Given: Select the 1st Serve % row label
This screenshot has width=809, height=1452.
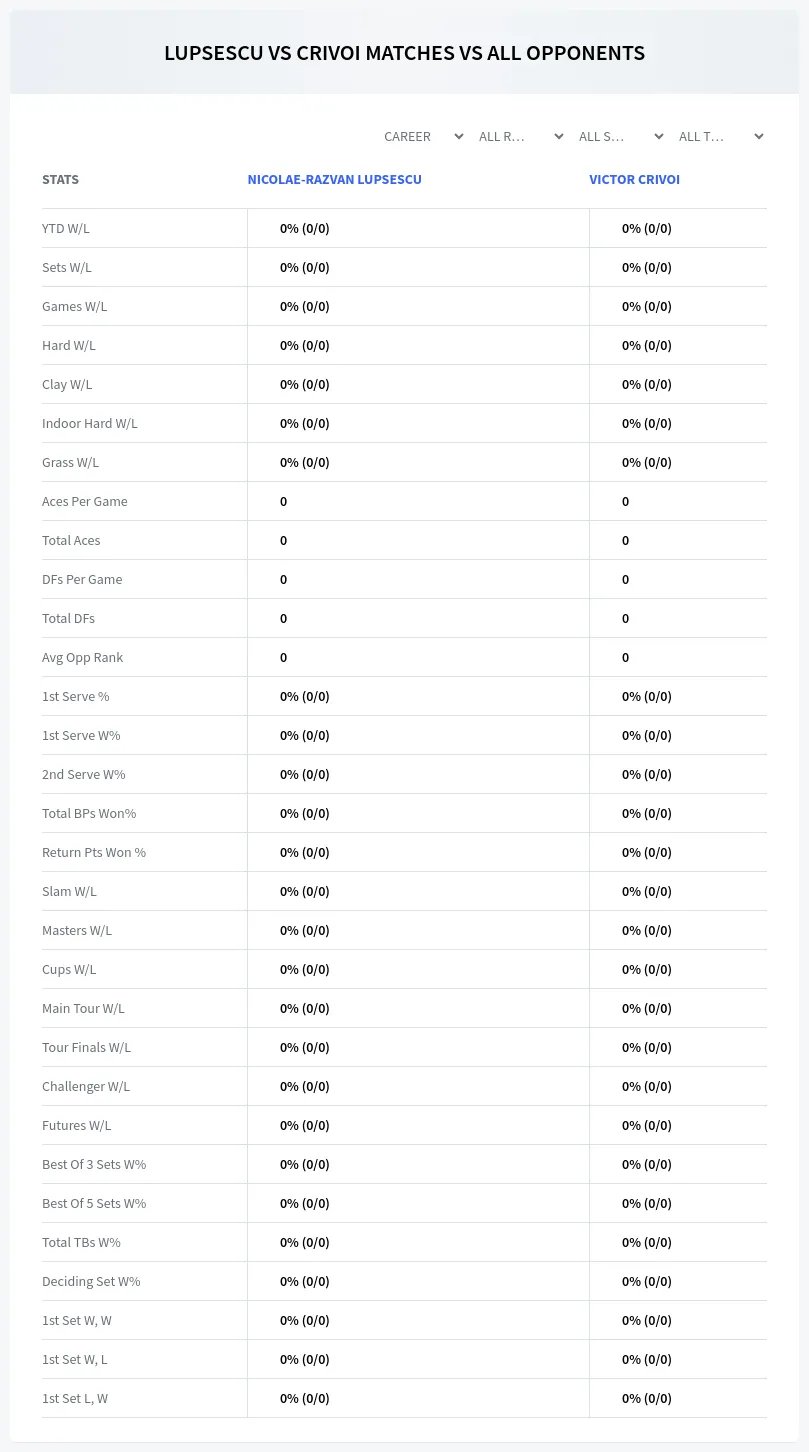Looking at the screenshot, I should coord(76,696).
